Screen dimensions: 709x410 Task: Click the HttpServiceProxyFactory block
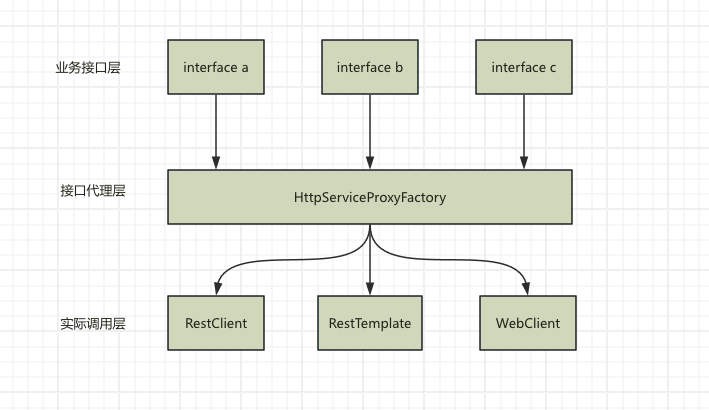coord(370,197)
